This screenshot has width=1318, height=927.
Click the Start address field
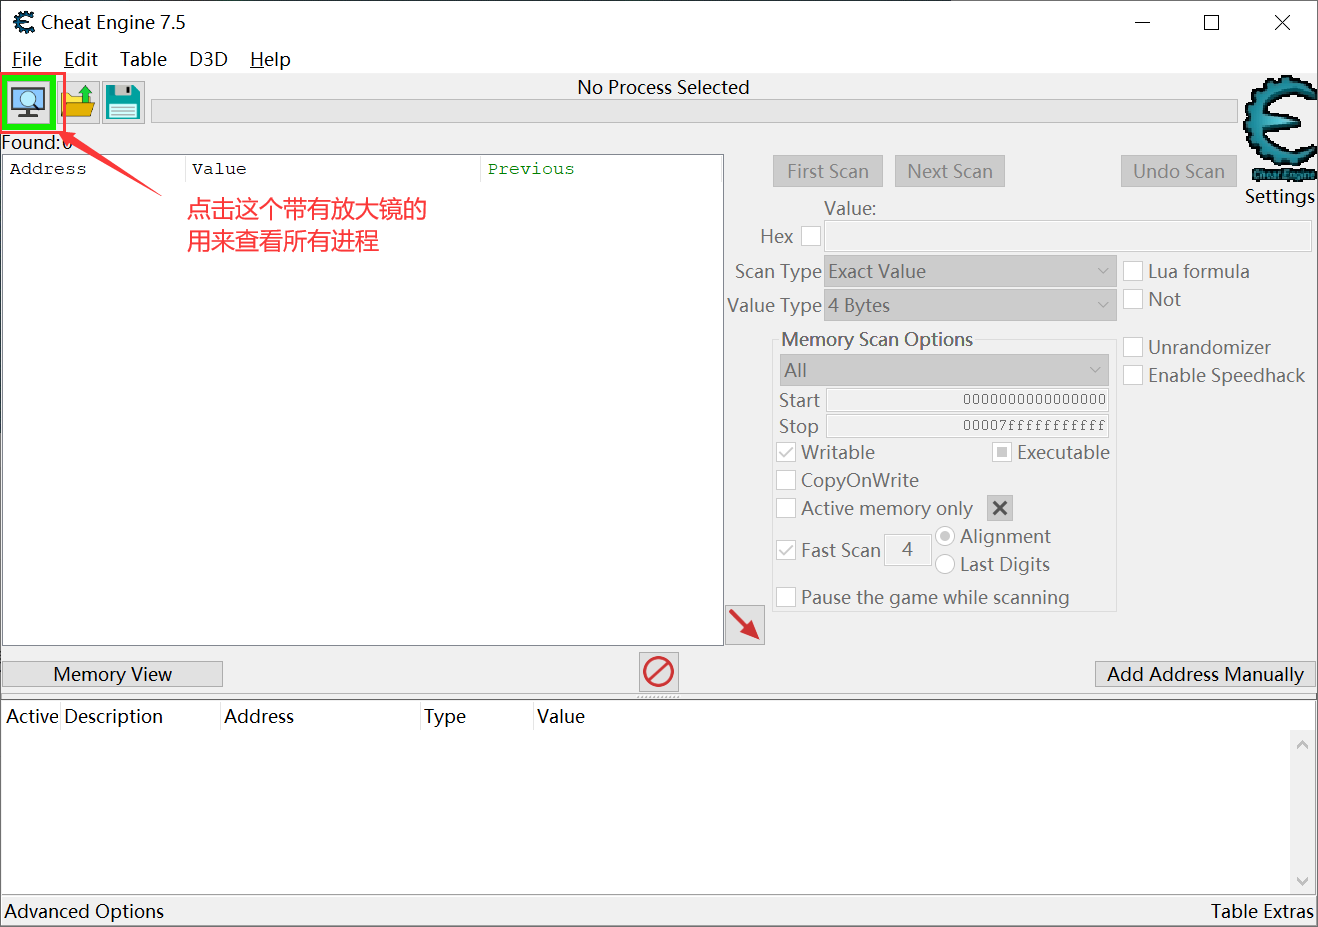pos(968,400)
